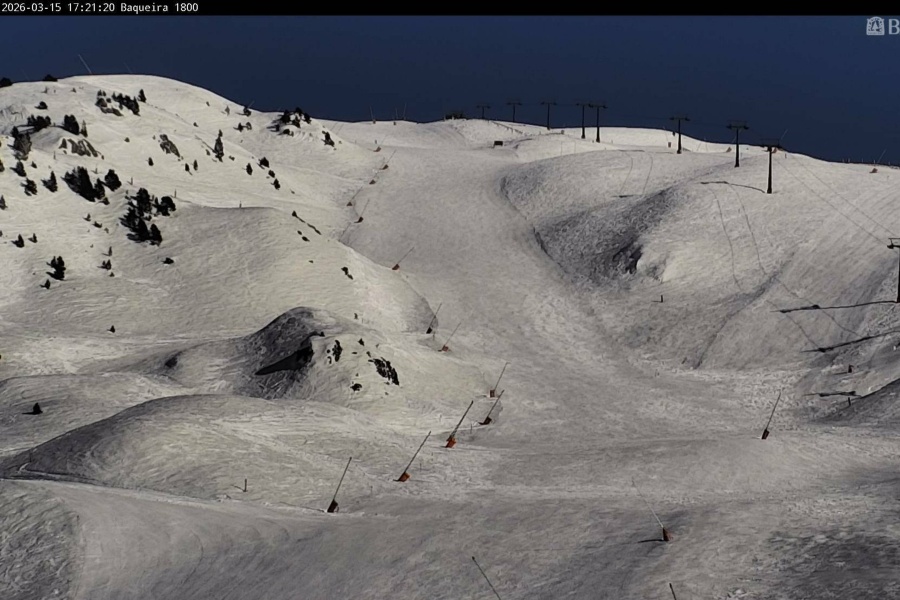Click the small dark hut on the ridge
This screenshot has width=900, height=600.
tap(498, 143)
